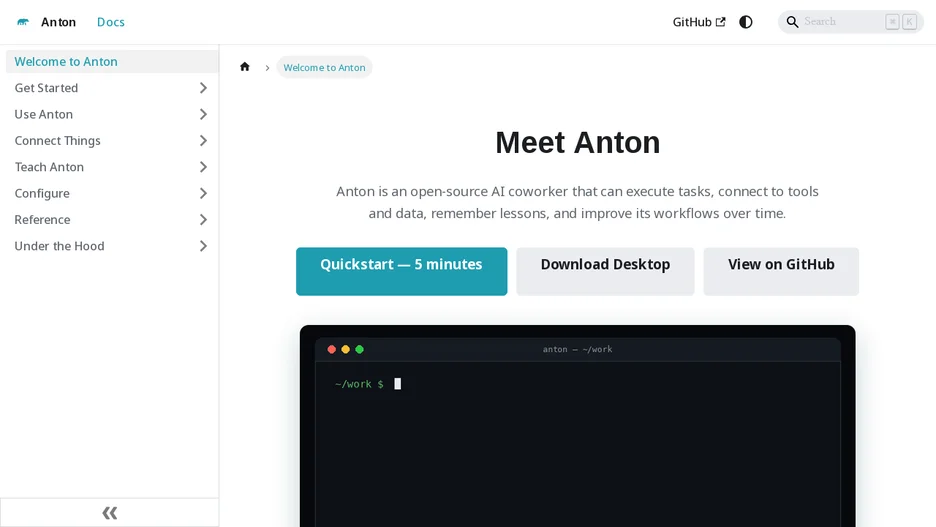The width and height of the screenshot is (936, 527).
Task: Expand the Get Started chevron
Action: pyautogui.click(x=203, y=88)
